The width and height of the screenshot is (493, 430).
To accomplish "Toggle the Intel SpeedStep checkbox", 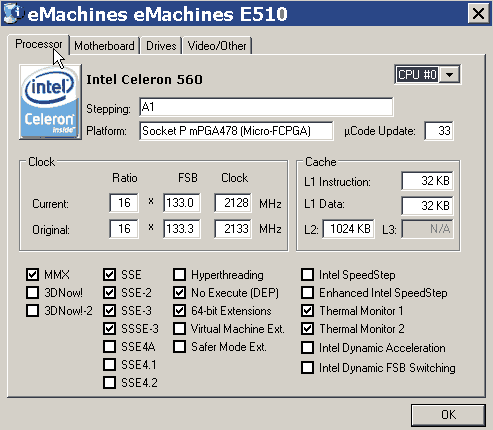I will pos(307,275).
